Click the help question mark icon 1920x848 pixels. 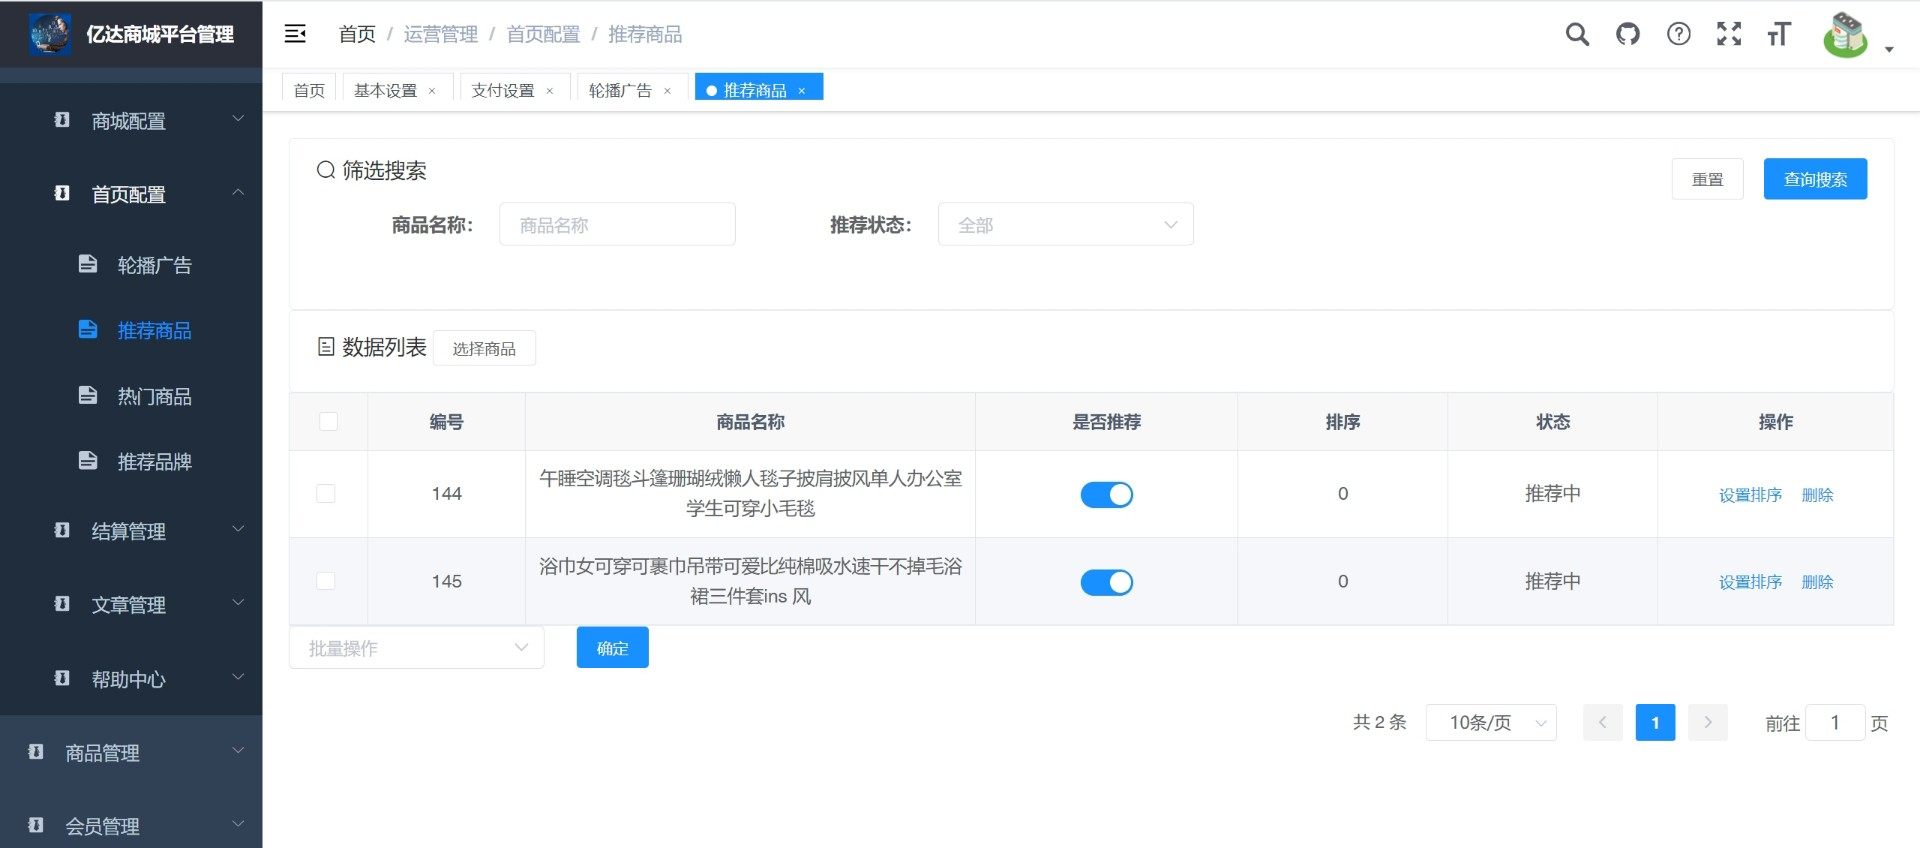[x=1679, y=34]
